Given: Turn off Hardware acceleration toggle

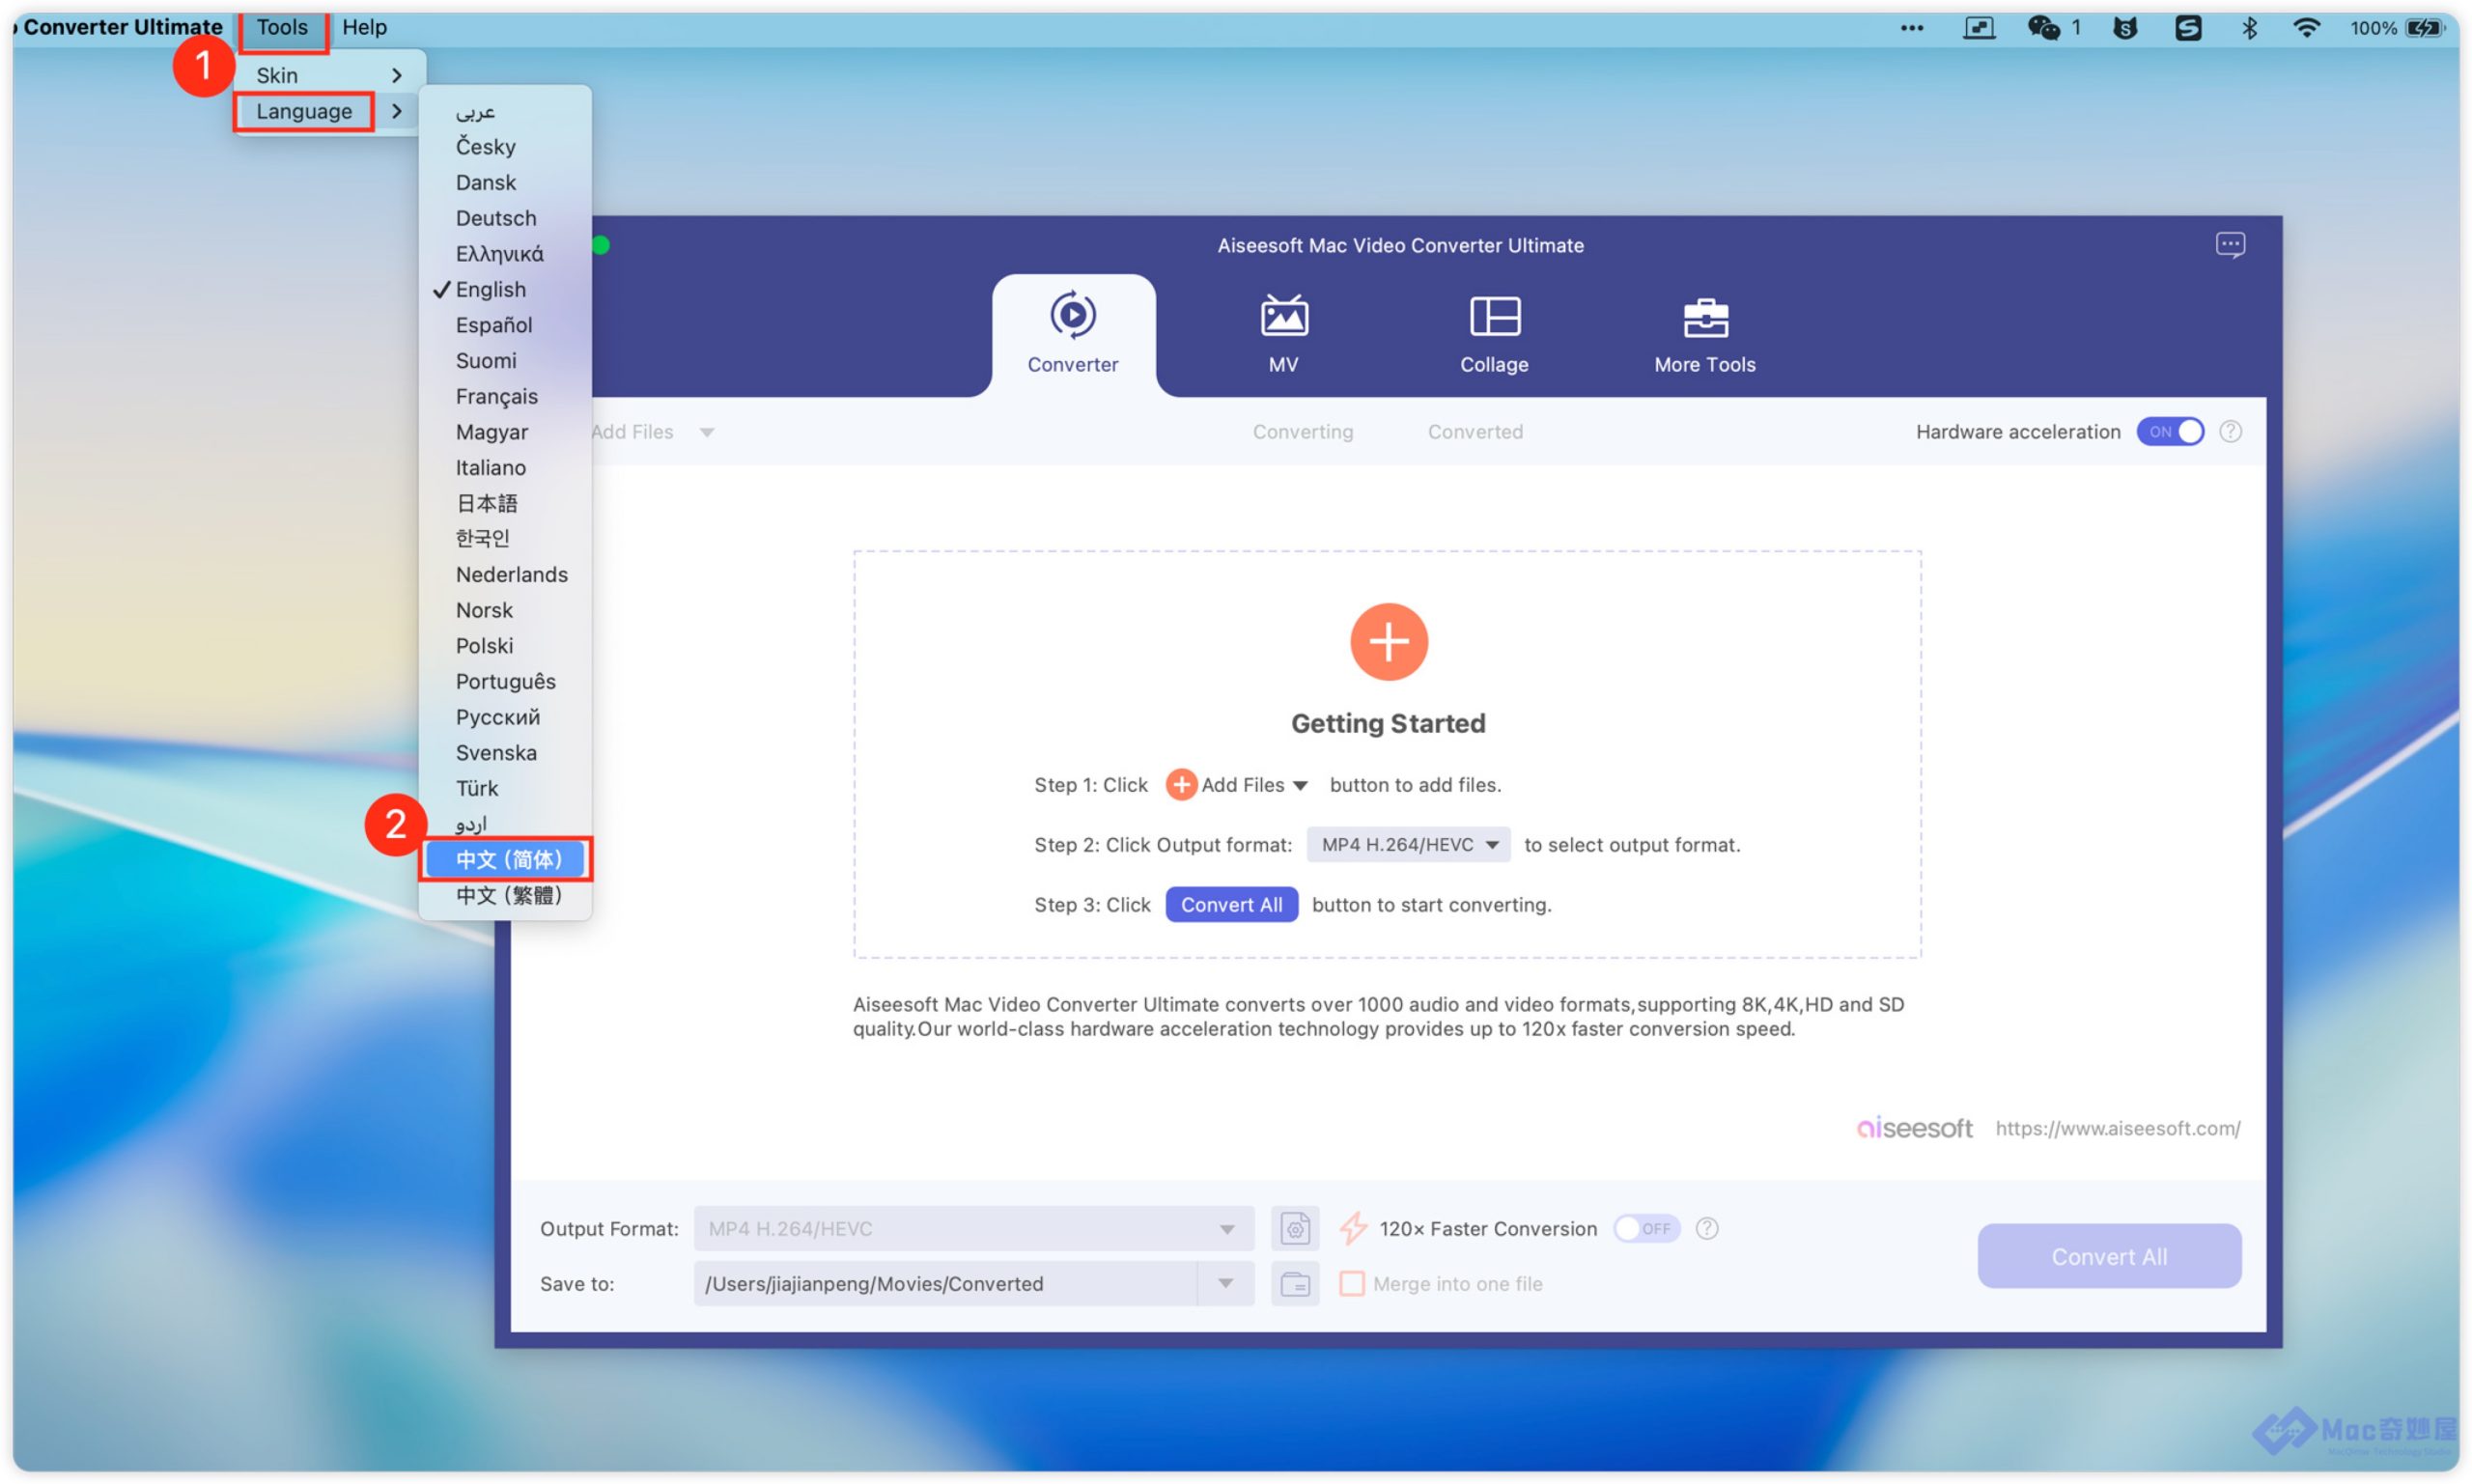Looking at the screenshot, I should click(x=2168, y=431).
